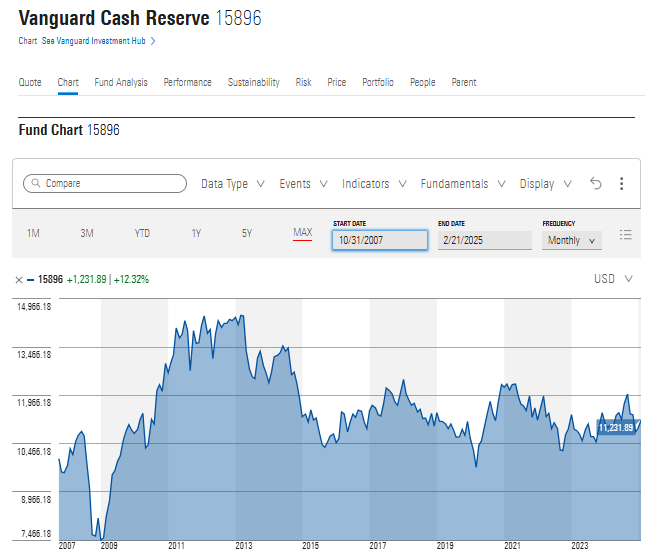
Task: Open the Fund Analysis tab
Action: click(x=121, y=82)
